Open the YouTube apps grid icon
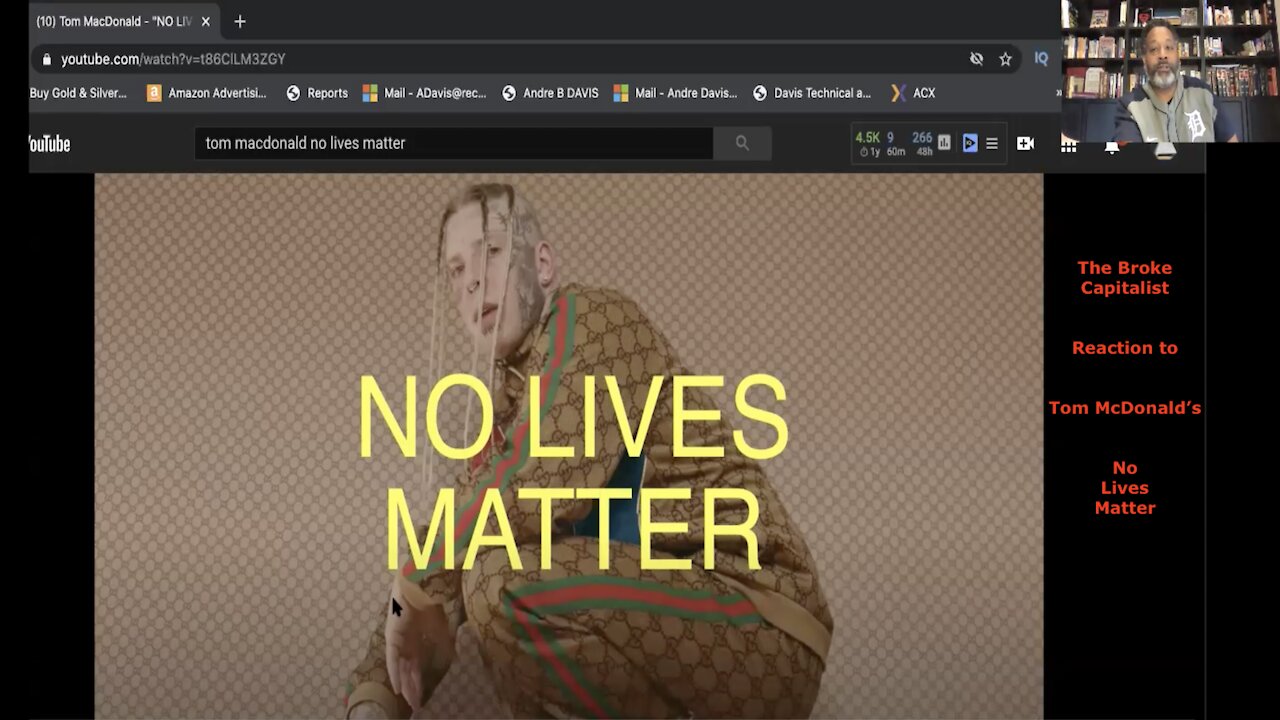 pyautogui.click(x=1068, y=146)
